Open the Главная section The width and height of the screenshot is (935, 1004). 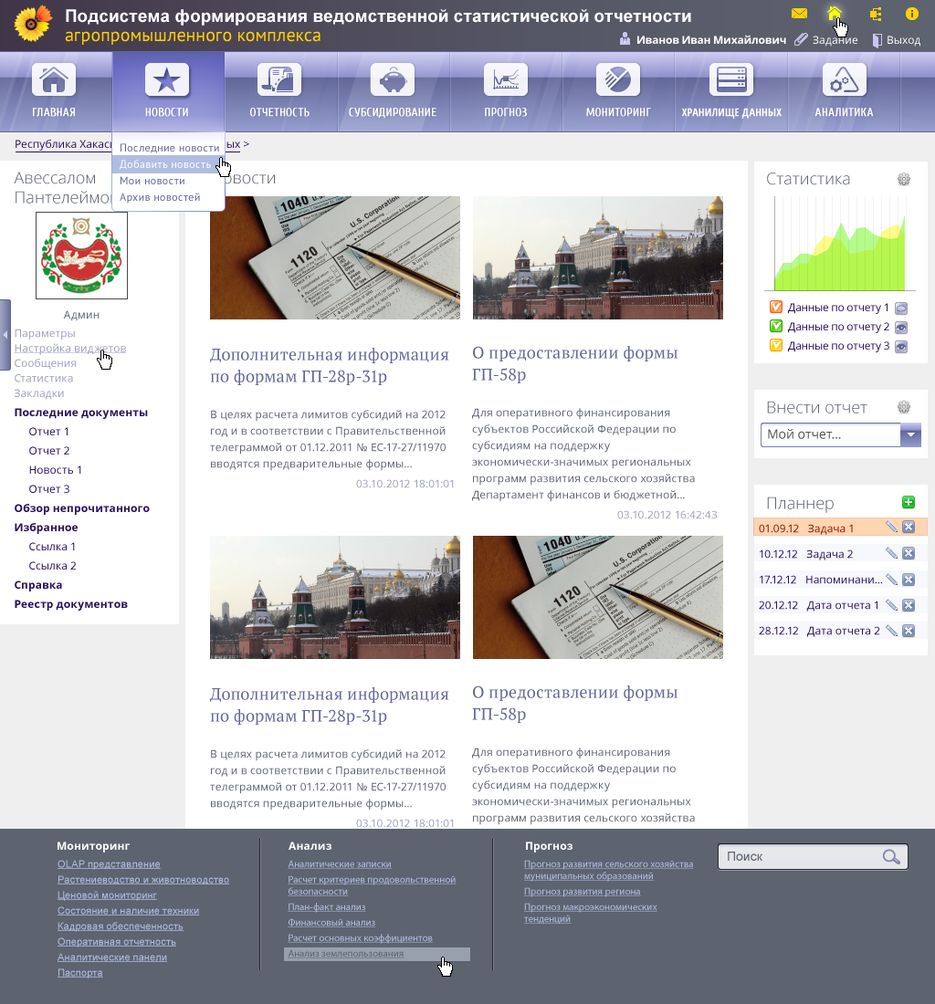tap(54, 92)
